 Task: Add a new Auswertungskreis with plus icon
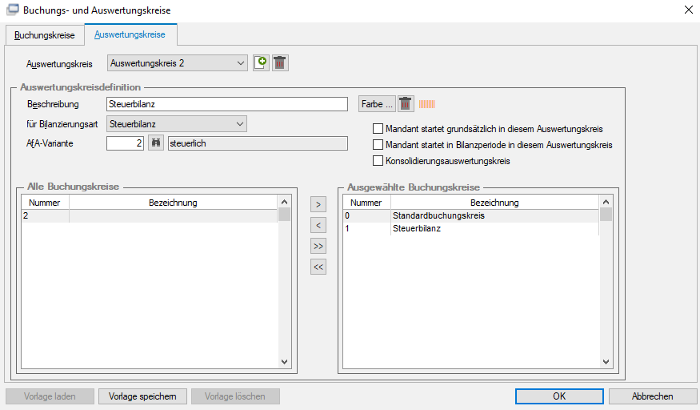click(261, 63)
